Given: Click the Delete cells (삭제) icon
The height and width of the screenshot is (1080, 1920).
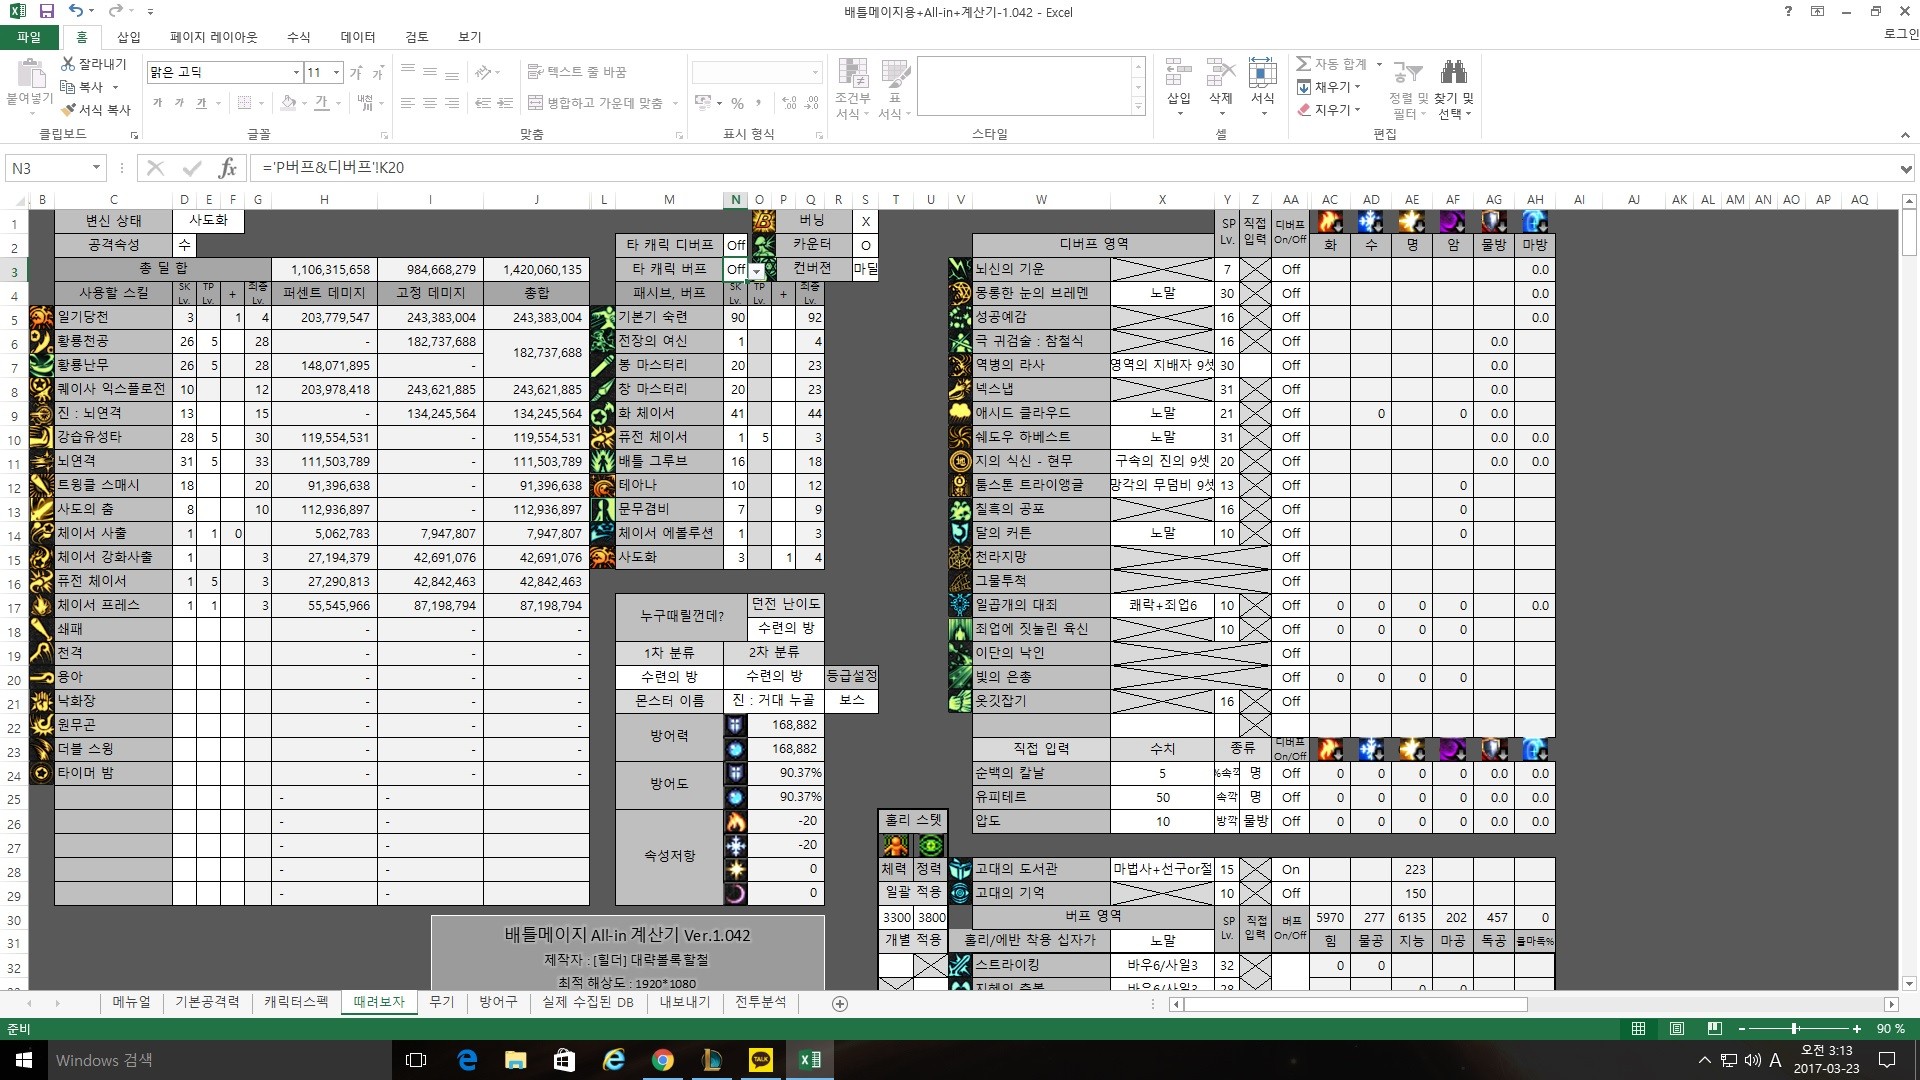Looking at the screenshot, I should [1220, 72].
